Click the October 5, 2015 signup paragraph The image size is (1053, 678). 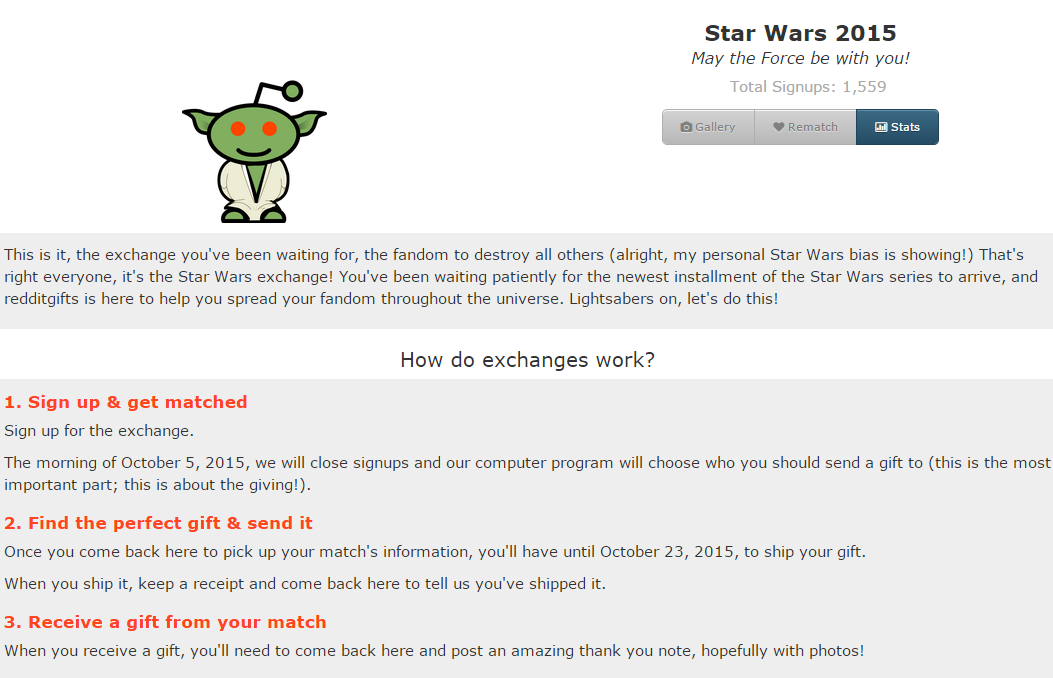click(x=526, y=473)
